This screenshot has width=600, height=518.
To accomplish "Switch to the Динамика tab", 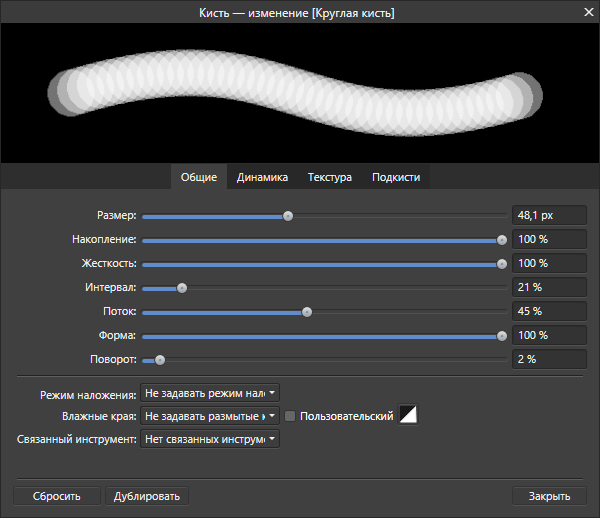I will pyautogui.click(x=262, y=177).
